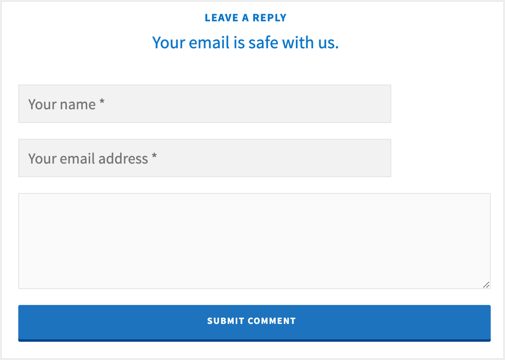Click the 'LEAVE A REPLY' heading
The height and width of the screenshot is (360, 505).
[x=246, y=18]
